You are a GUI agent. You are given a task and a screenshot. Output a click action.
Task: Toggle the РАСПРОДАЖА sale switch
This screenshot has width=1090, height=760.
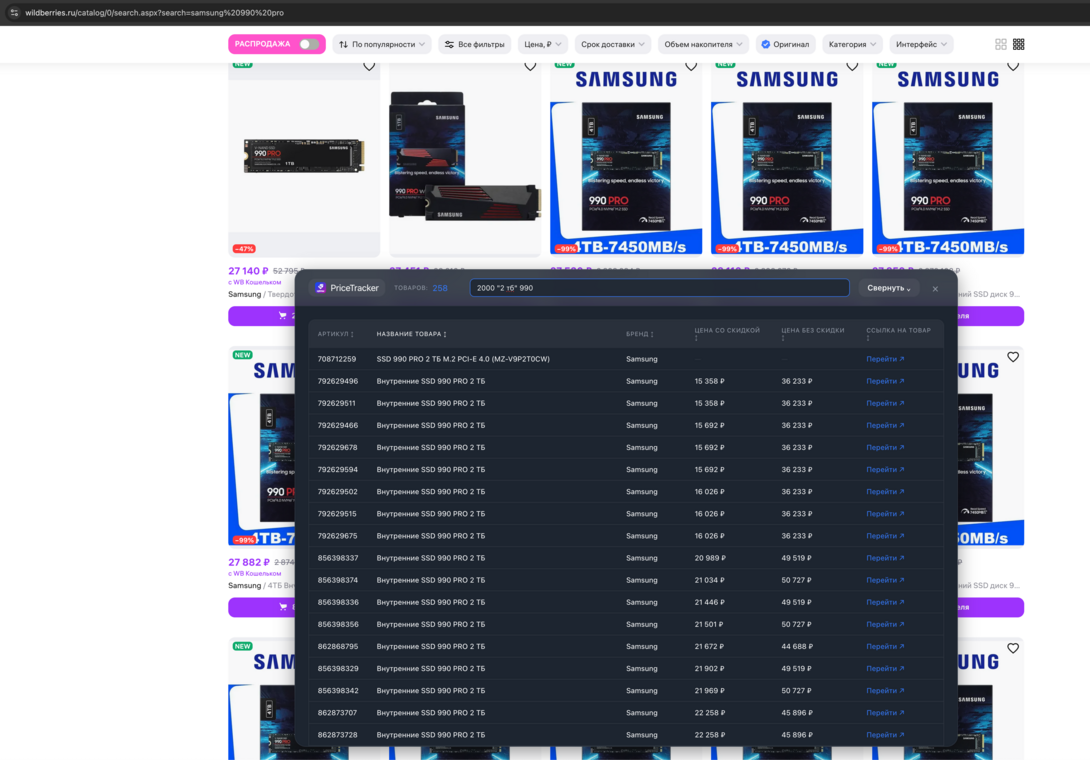pyautogui.click(x=309, y=44)
